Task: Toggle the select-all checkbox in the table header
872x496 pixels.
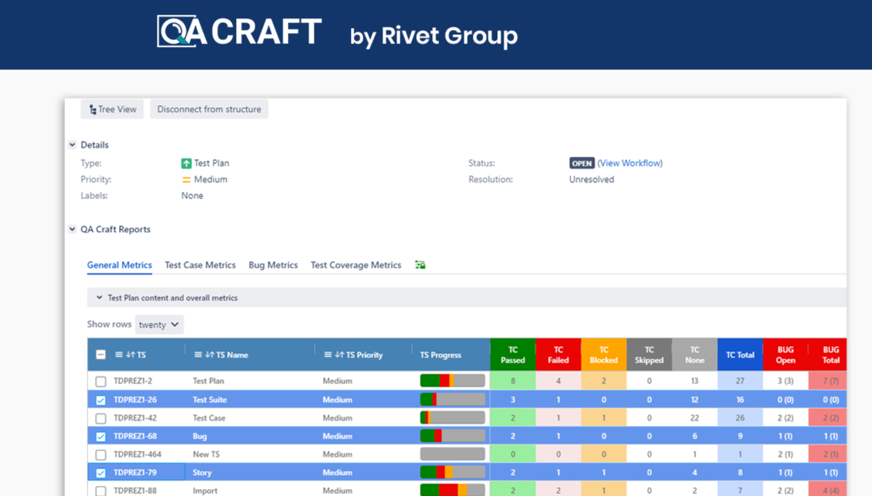Action: coord(101,355)
